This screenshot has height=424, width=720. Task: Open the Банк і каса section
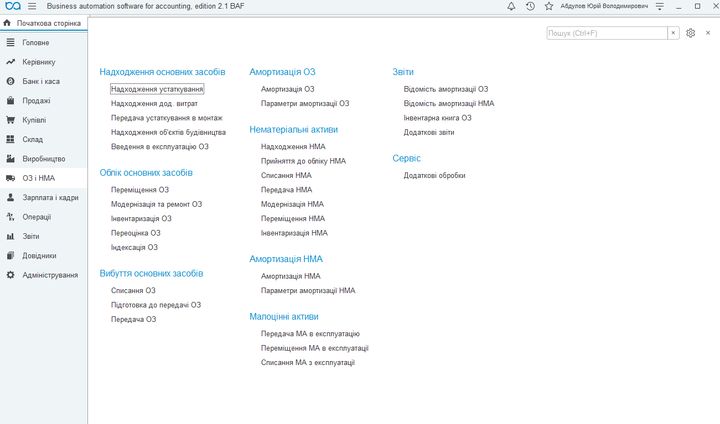tap(43, 81)
